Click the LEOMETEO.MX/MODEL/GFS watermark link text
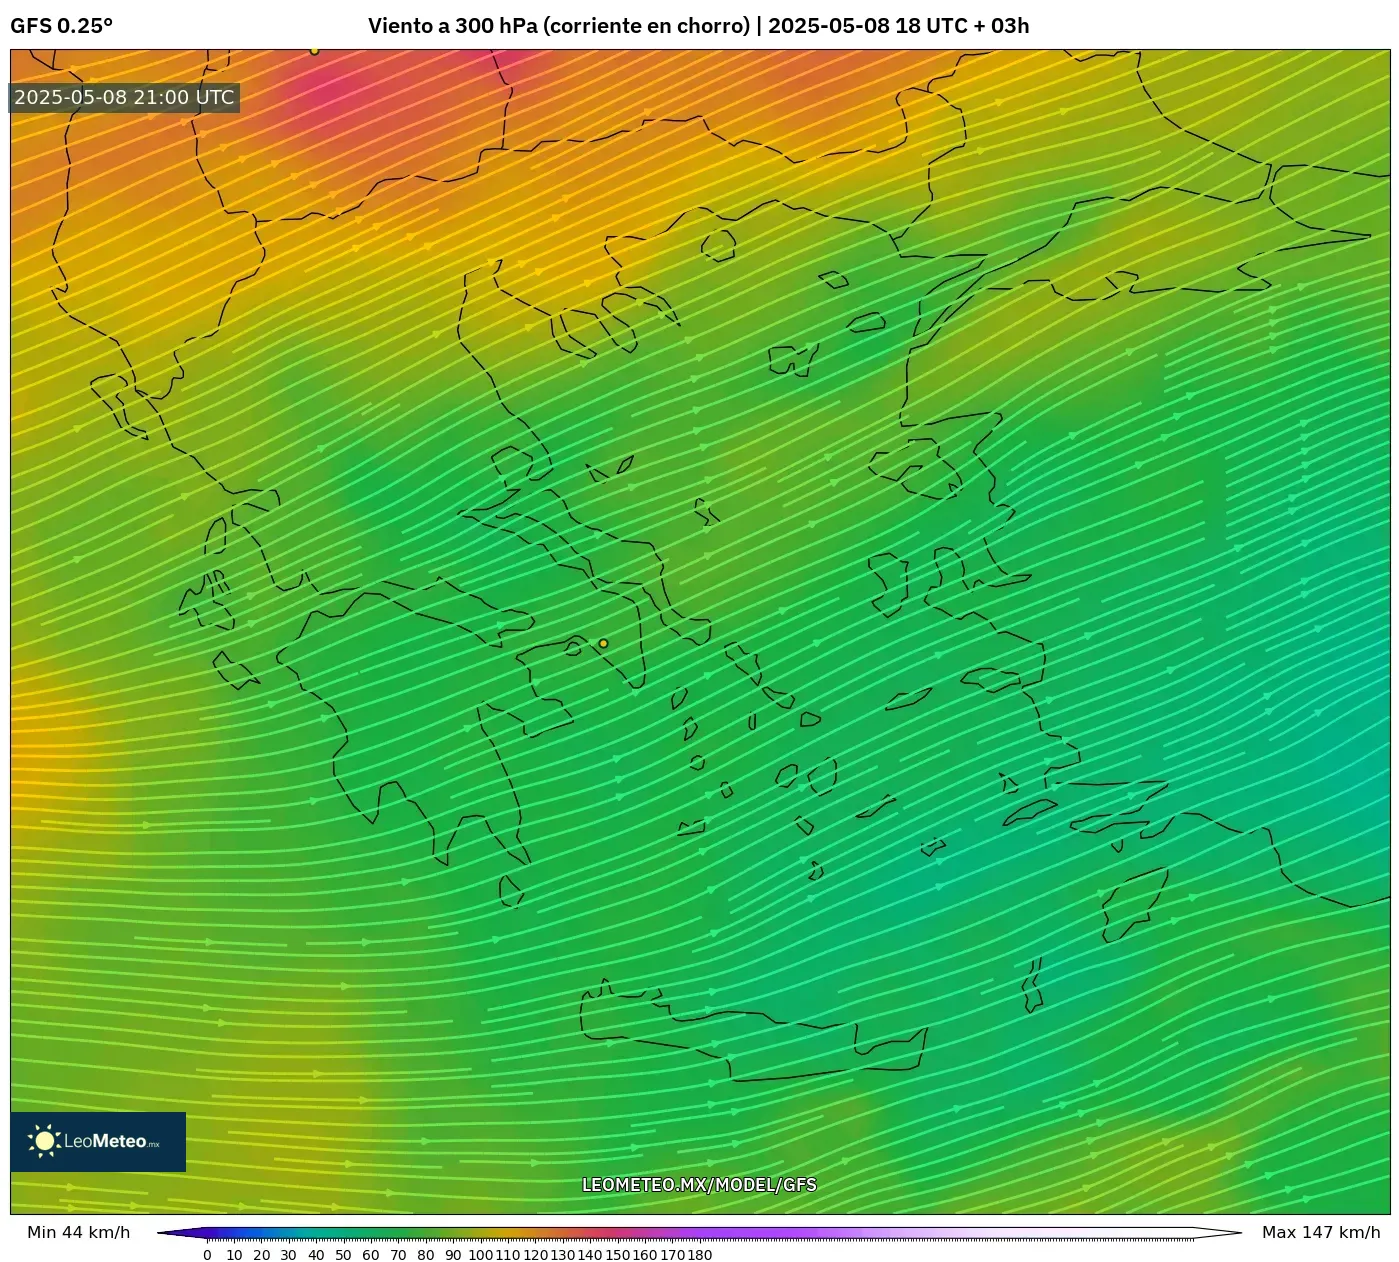Image resolution: width=1399 pixels, height=1262 pixels. (699, 1185)
